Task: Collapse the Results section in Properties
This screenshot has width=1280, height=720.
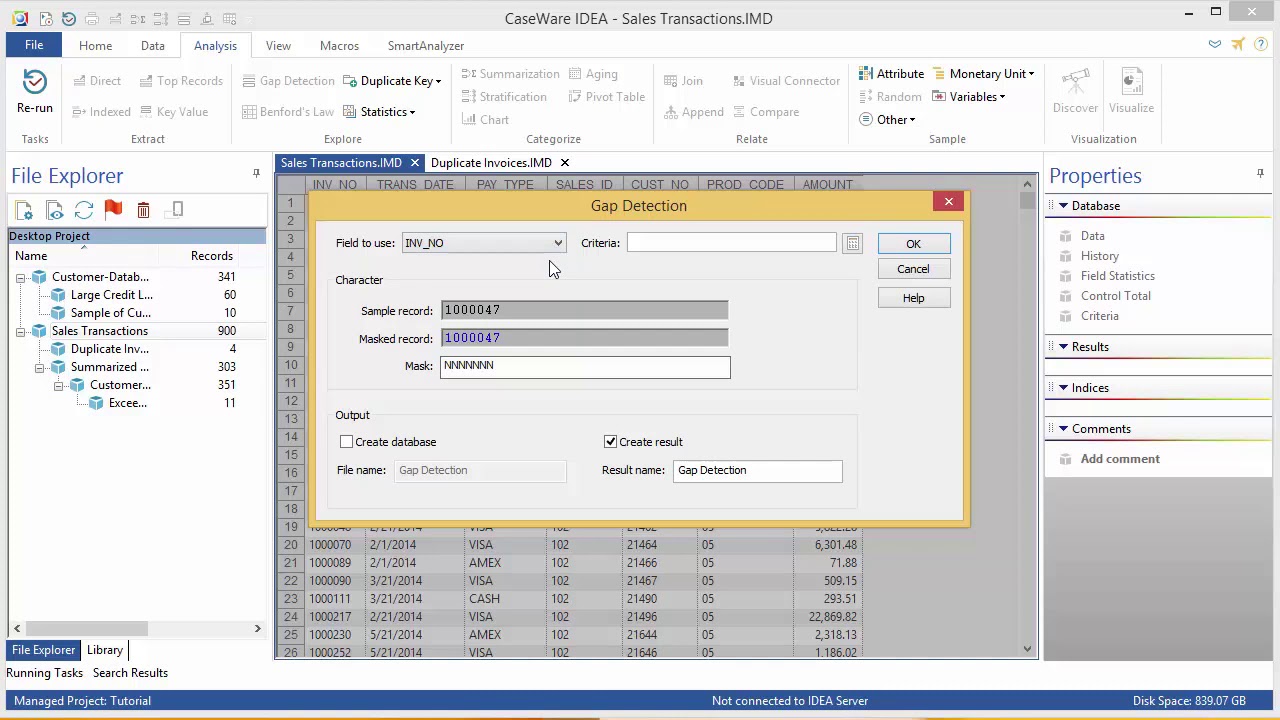Action: [1063, 347]
